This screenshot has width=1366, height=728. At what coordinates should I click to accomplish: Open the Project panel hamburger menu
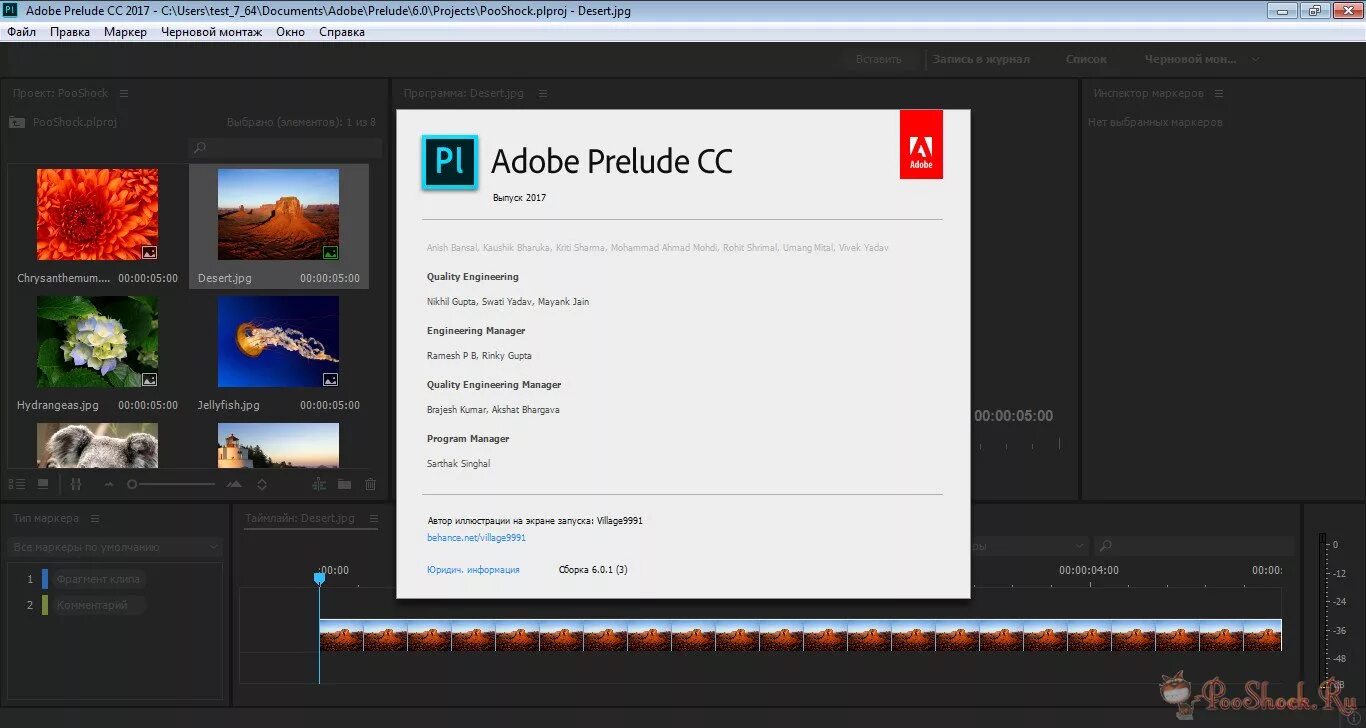click(x=124, y=93)
